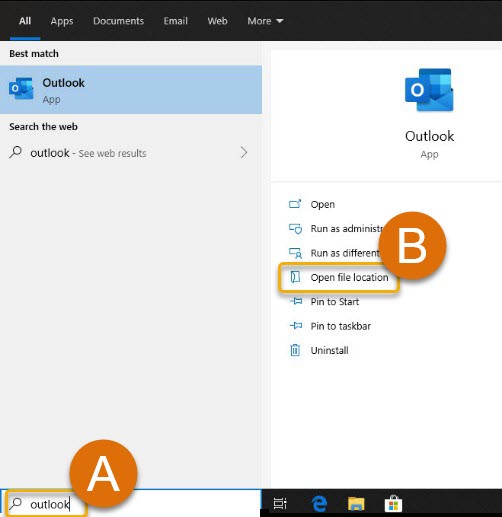Screen dimensions: 502x517
Task: Expand the web results chevron arrow
Action: coord(244,152)
